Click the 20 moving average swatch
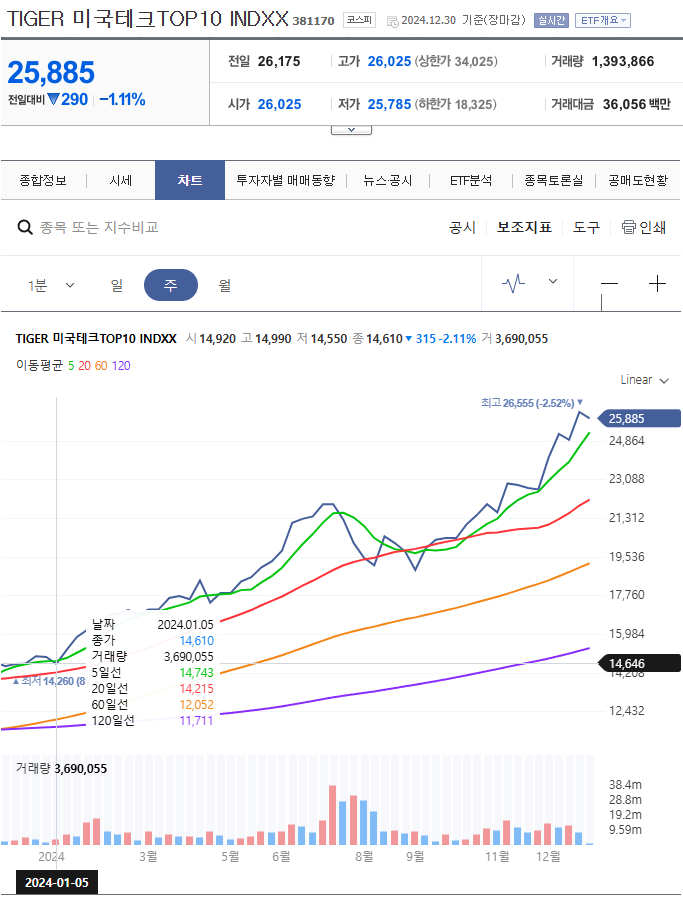The image size is (683, 897). pyautogui.click(x=84, y=366)
